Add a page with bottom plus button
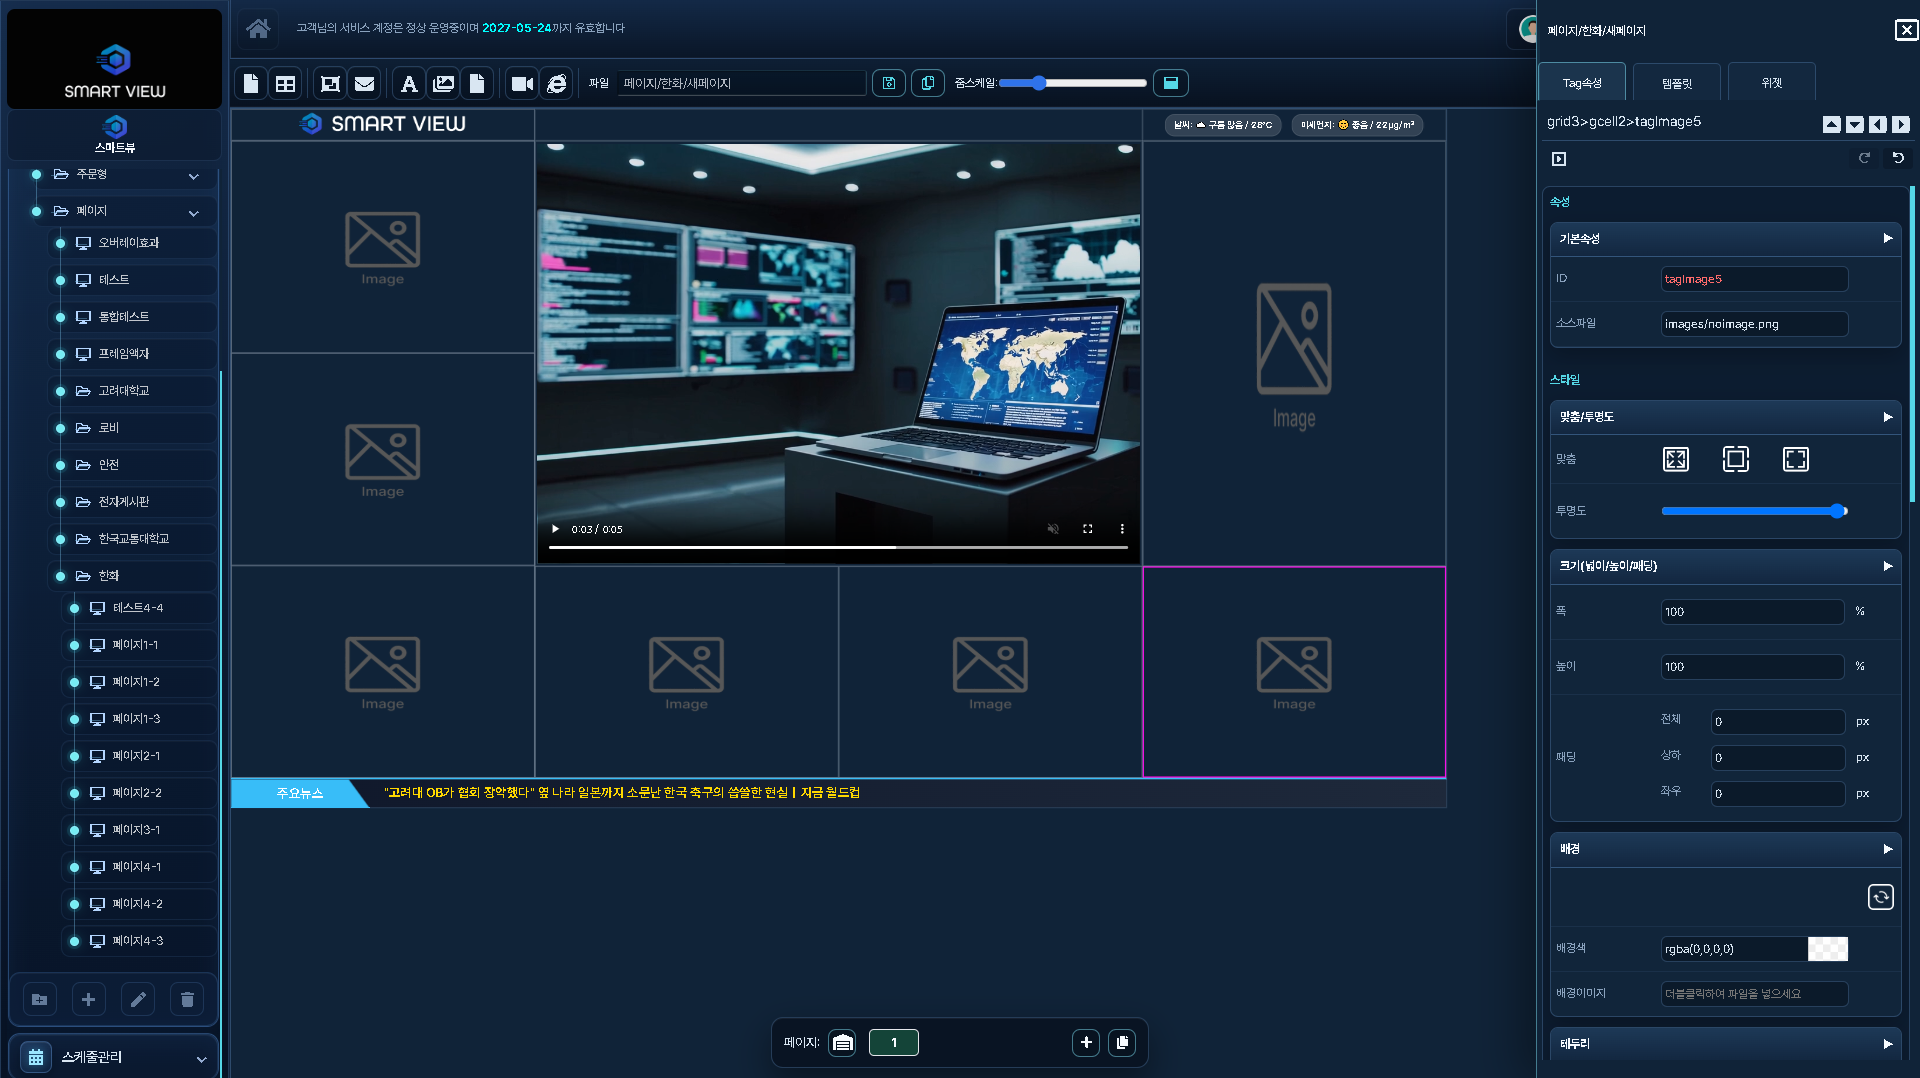 coord(1086,1043)
